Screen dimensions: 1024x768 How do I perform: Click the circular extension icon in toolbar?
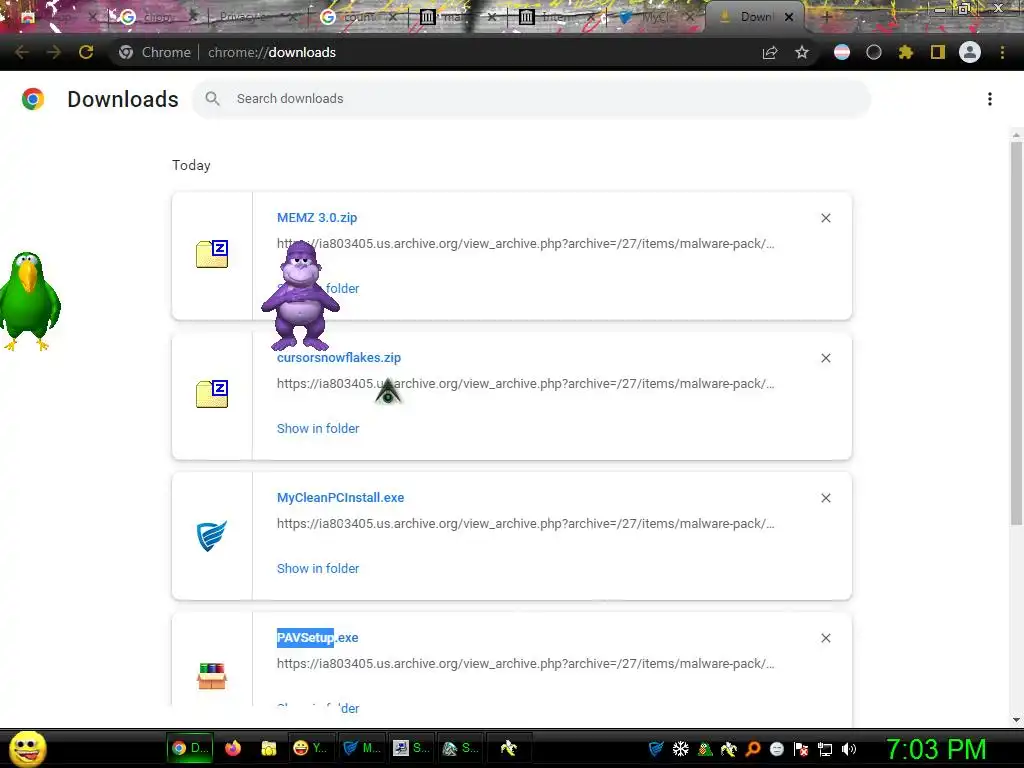[x=874, y=52]
